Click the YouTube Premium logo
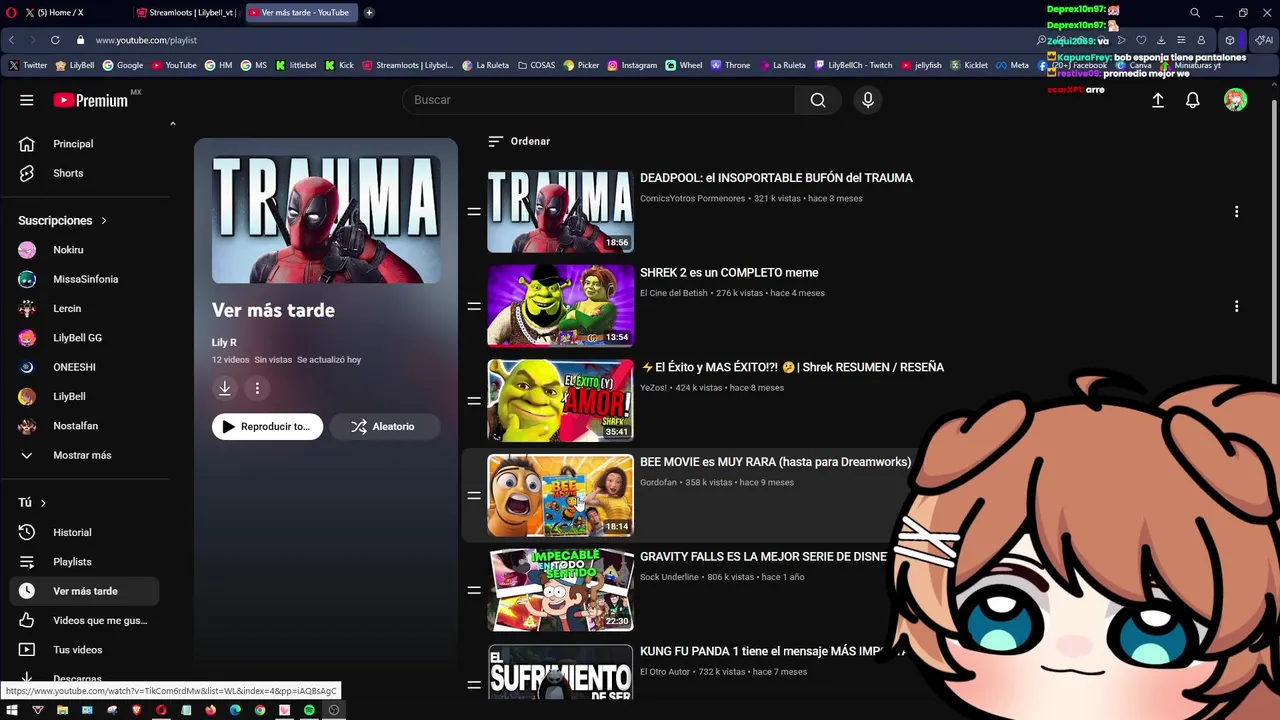 coord(91,100)
